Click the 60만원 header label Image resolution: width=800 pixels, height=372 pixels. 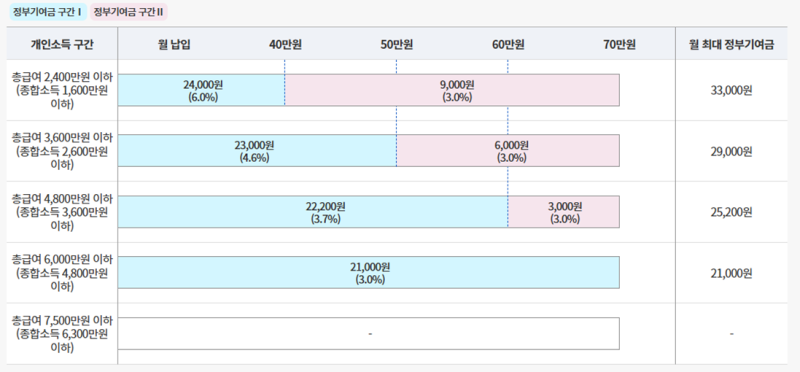(508, 44)
